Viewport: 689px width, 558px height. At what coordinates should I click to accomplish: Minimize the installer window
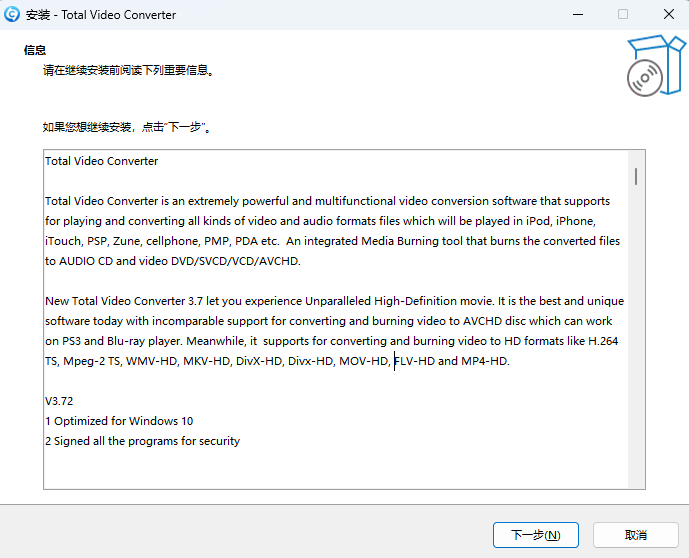[x=577, y=15]
